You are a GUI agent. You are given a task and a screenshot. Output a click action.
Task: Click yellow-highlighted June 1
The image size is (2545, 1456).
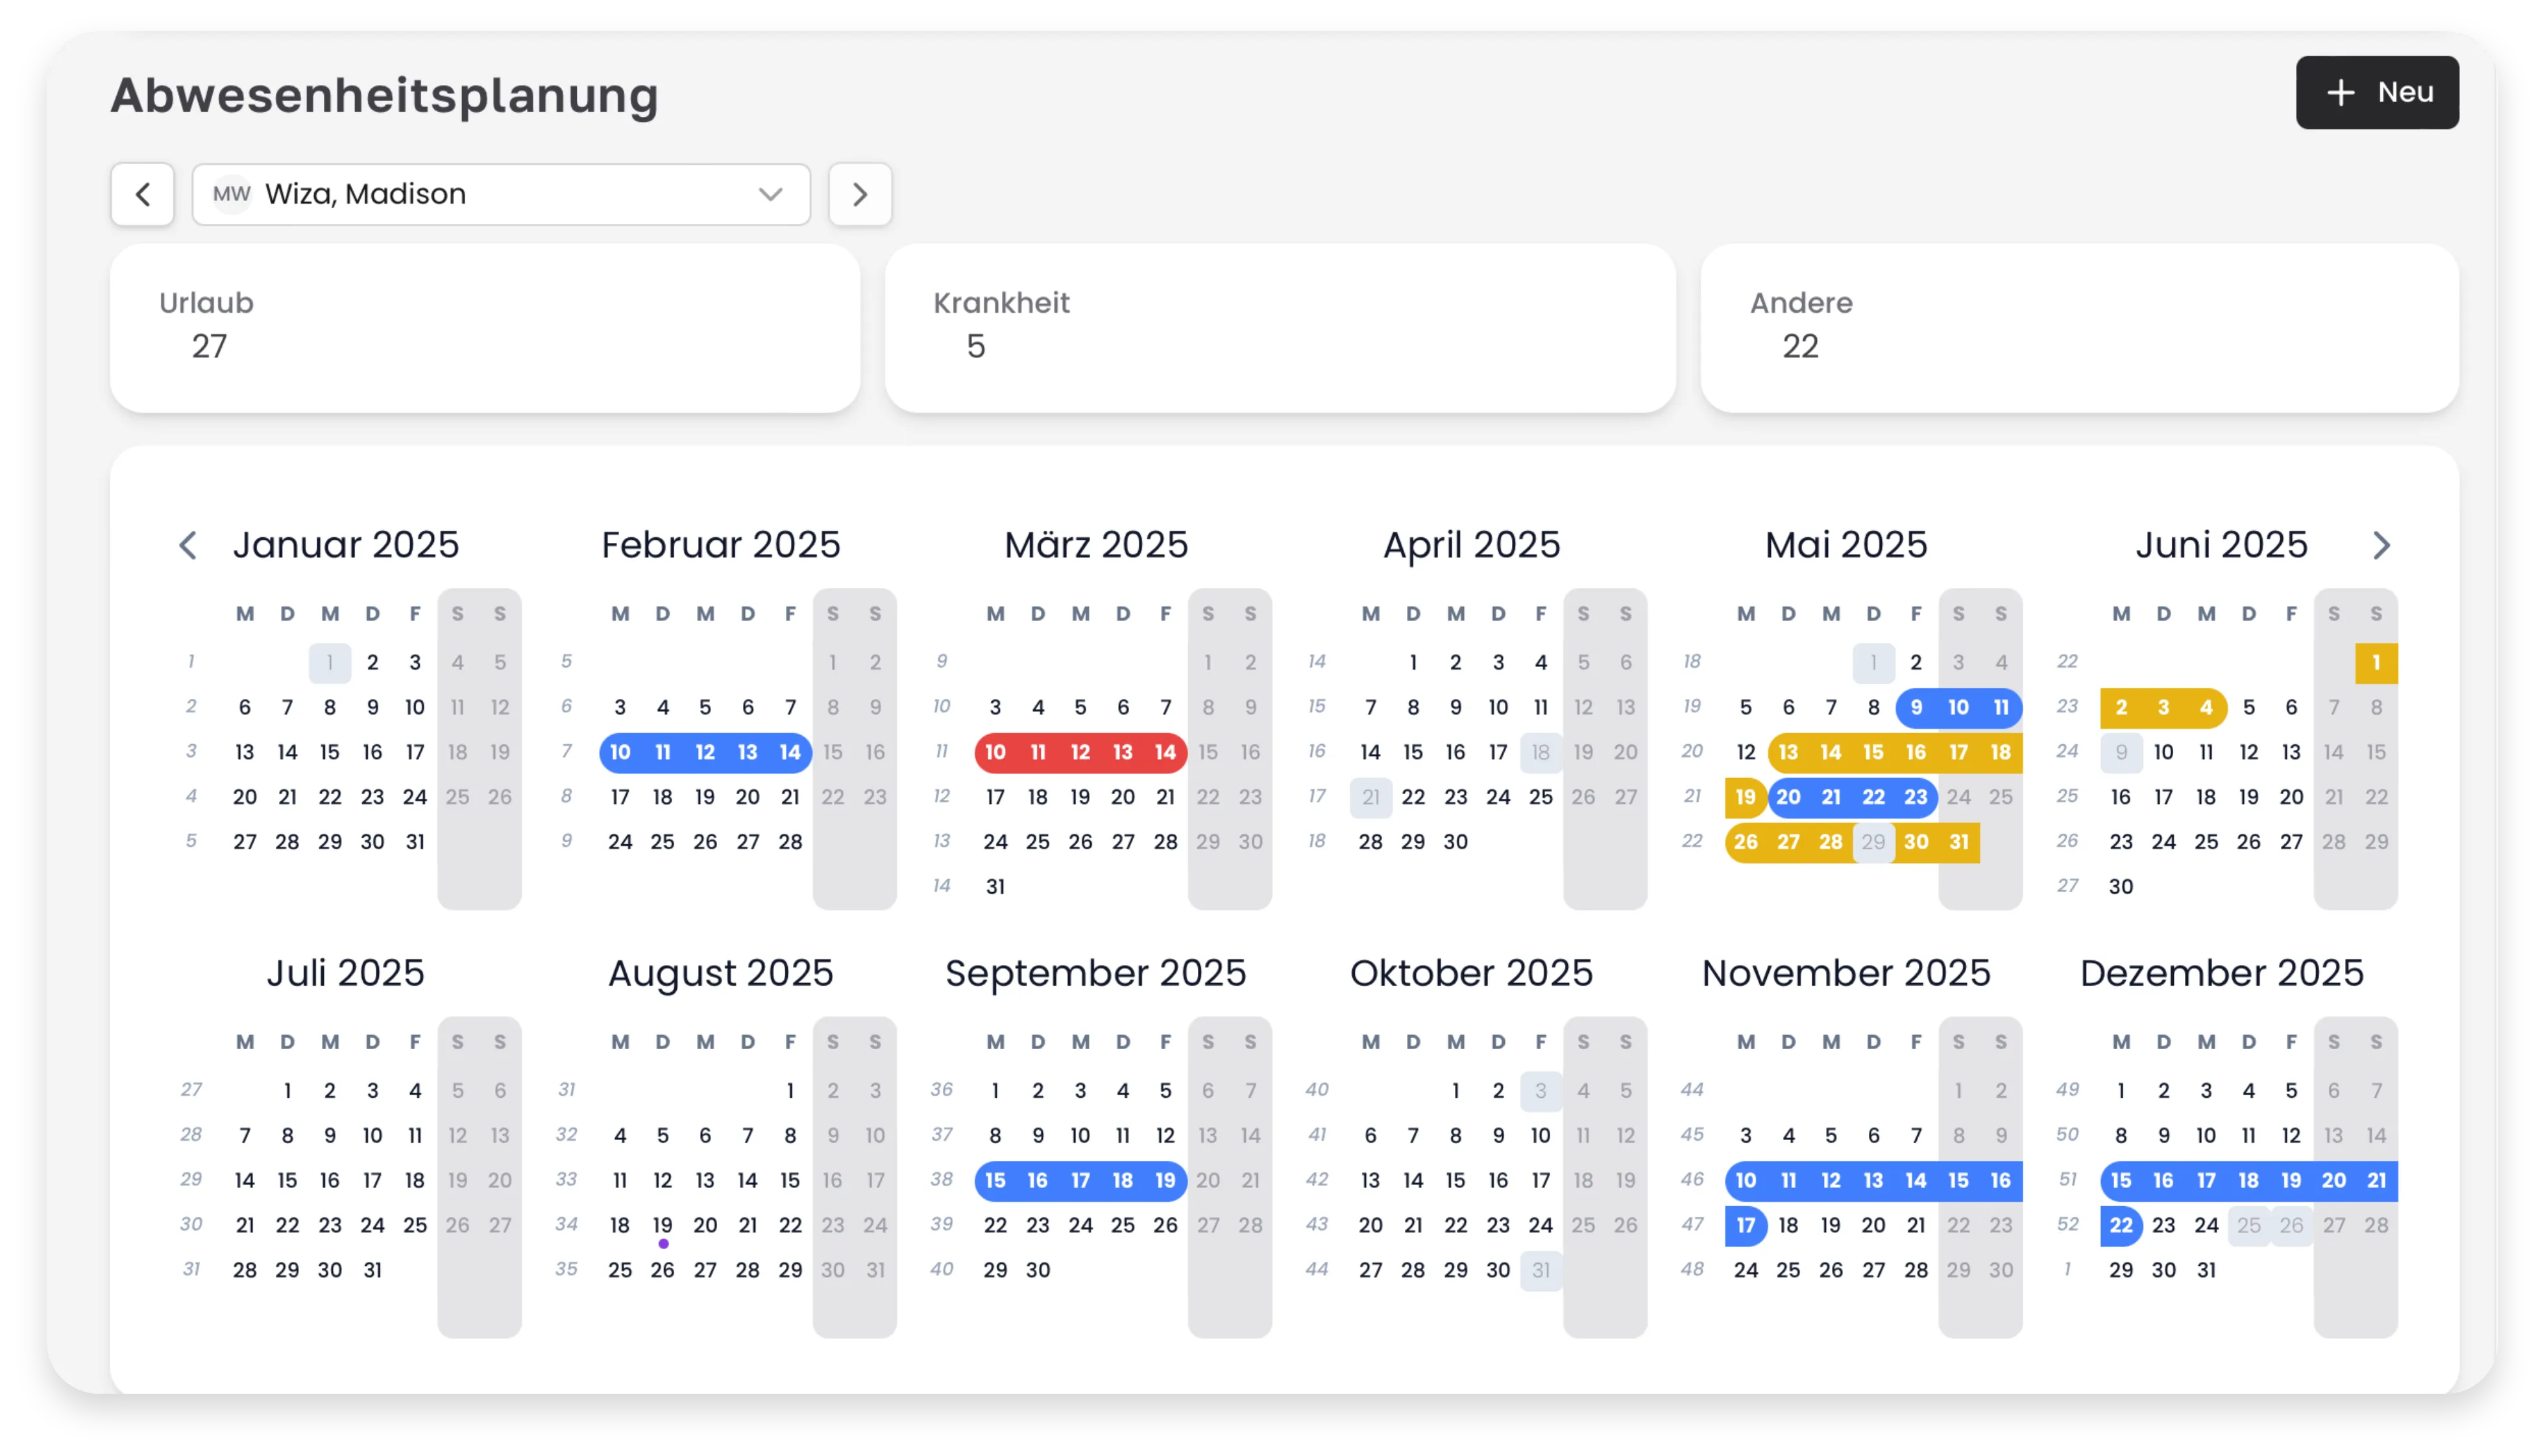[2376, 663]
